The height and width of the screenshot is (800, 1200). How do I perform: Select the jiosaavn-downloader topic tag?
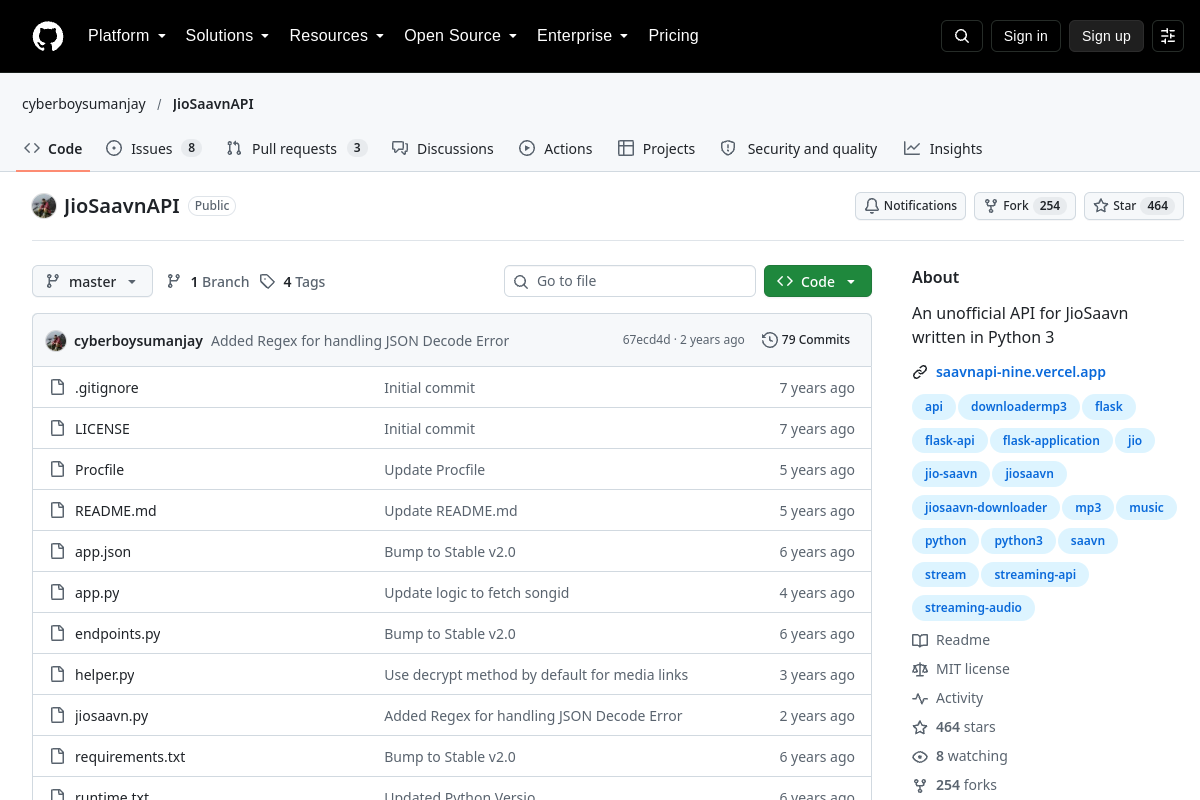tap(986, 508)
